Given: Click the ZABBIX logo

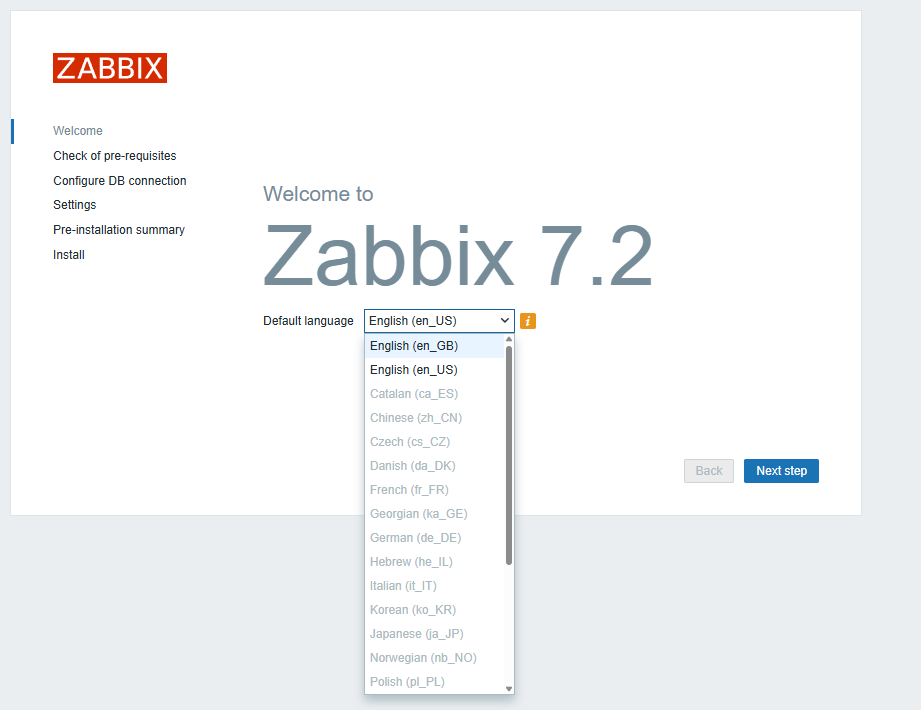Looking at the screenshot, I should [110, 68].
